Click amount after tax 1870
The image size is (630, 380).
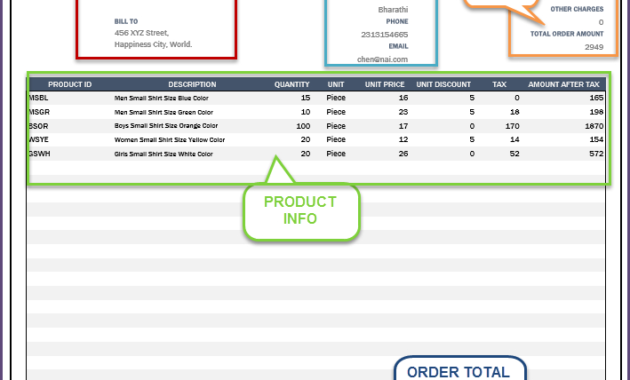point(594,126)
